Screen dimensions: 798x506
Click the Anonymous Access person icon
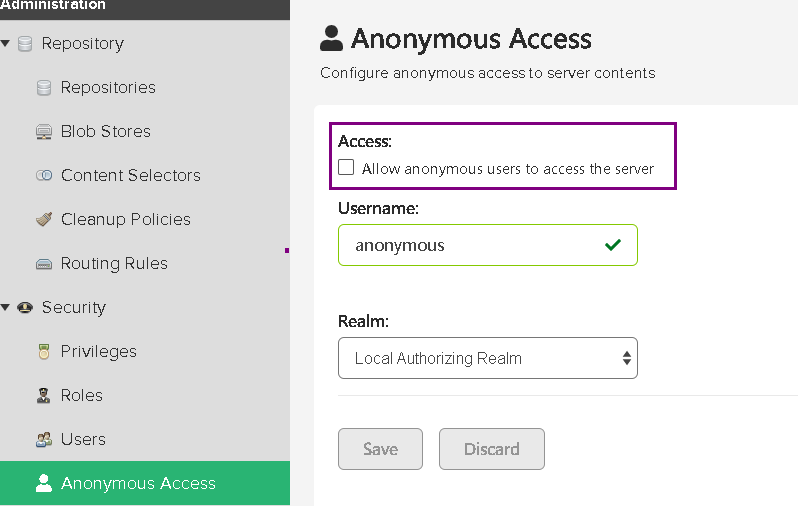pyautogui.click(x=43, y=484)
